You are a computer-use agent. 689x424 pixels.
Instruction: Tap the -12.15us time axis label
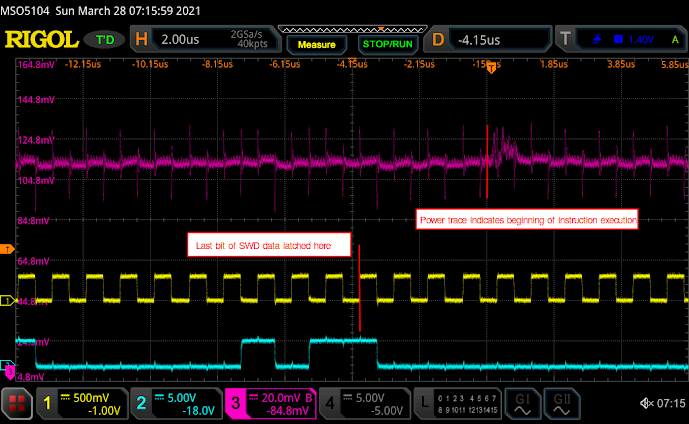[83, 65]
